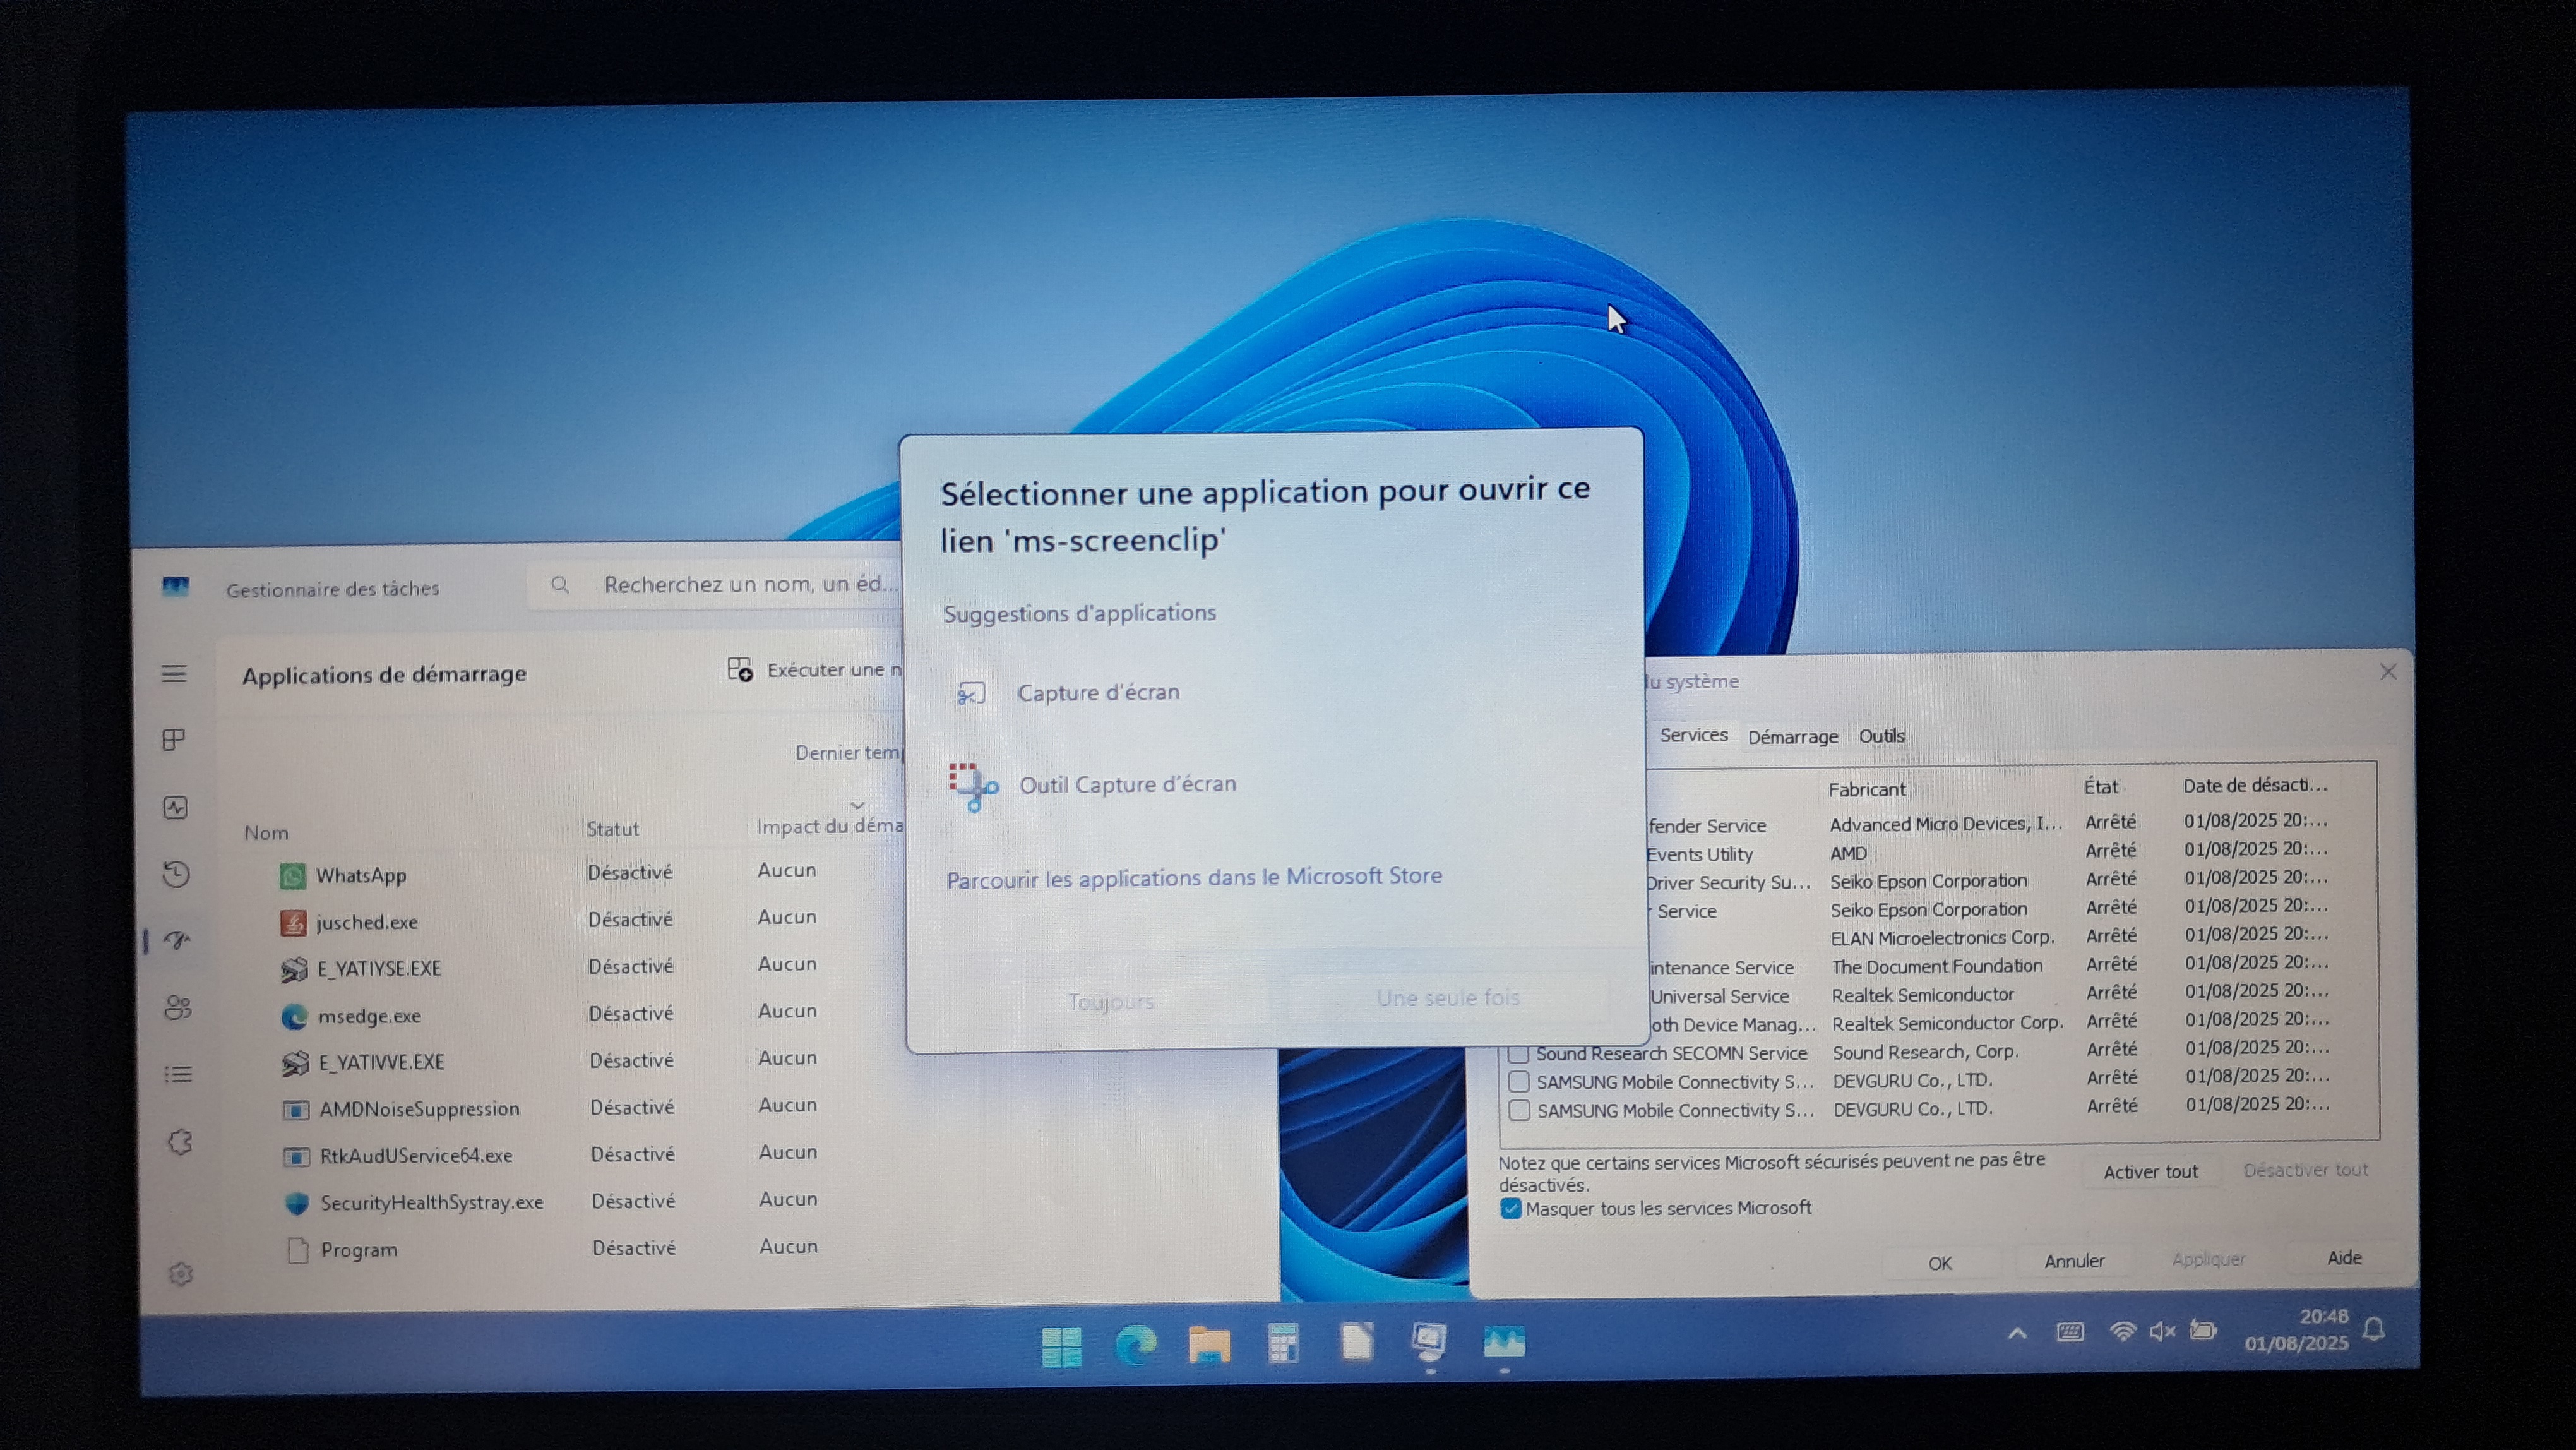The height and width of the screenshot is (1450, 2576).
Task: Click the Sound Research, Corp. cell
Action: (1925, 1052)
